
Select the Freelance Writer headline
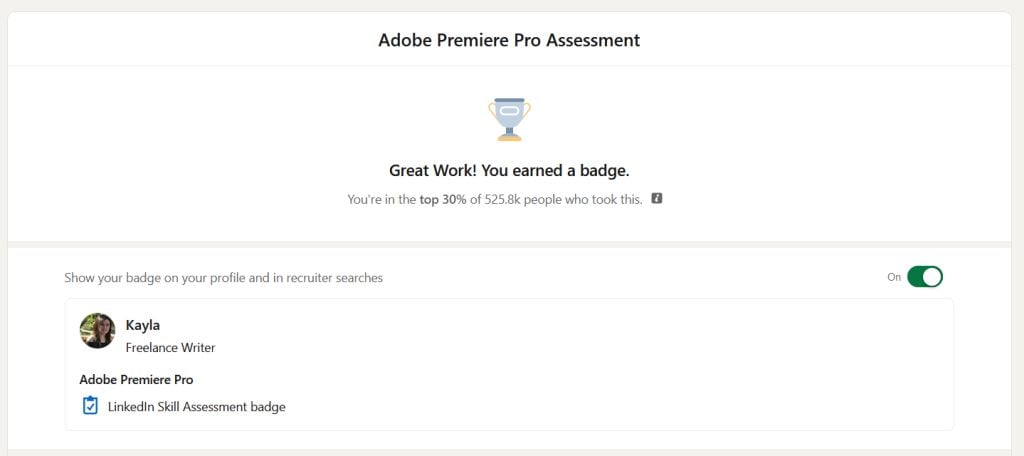(170, 348)
